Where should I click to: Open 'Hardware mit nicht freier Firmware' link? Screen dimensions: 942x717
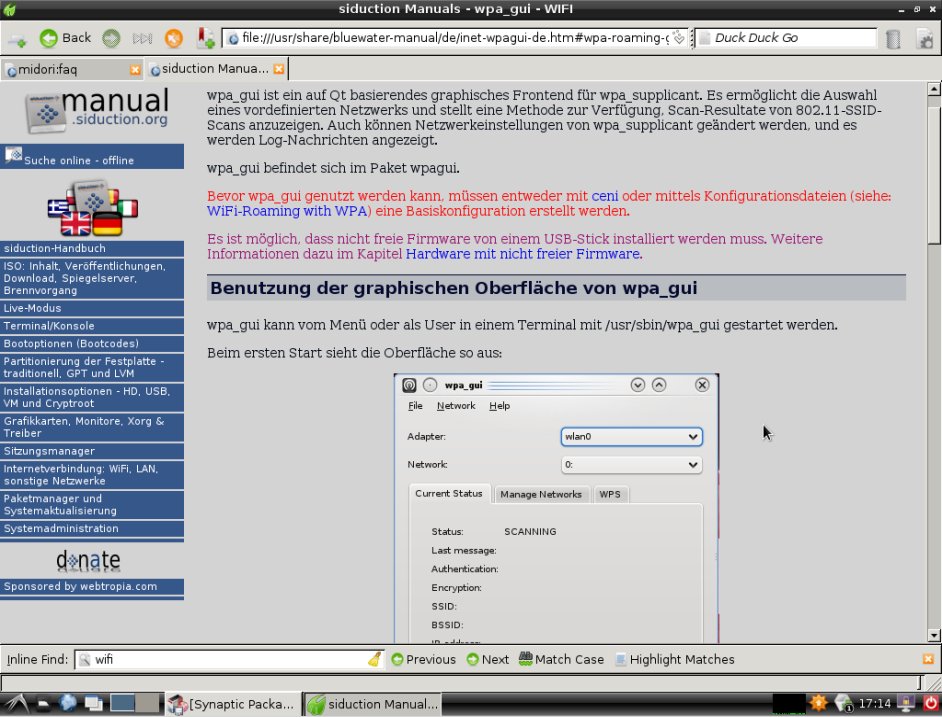coord(523,254)
